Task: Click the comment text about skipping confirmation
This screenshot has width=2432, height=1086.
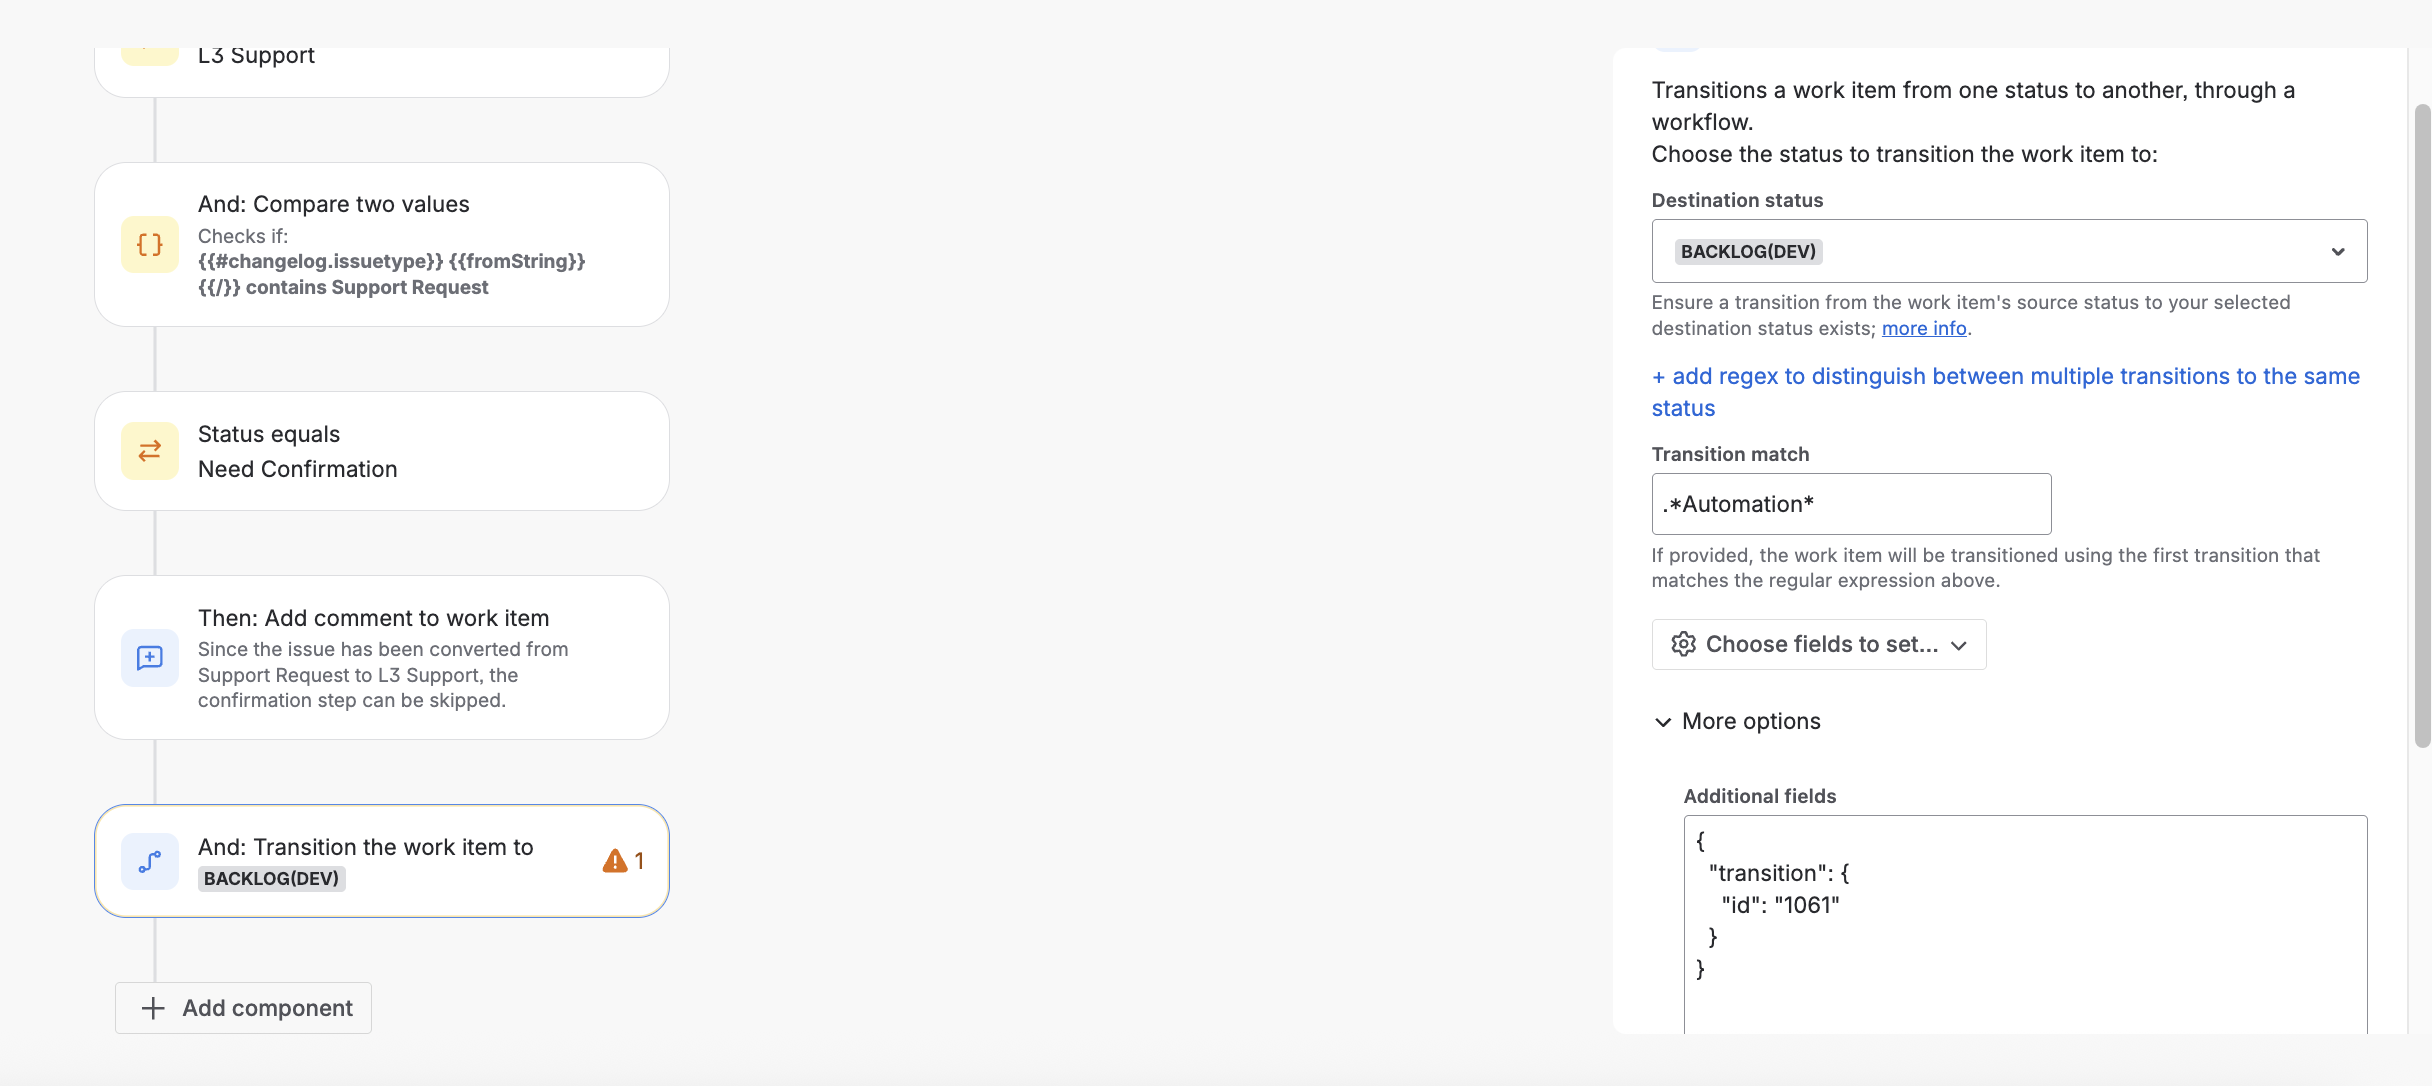Action: pyautogui.click(x=383, y=675)
